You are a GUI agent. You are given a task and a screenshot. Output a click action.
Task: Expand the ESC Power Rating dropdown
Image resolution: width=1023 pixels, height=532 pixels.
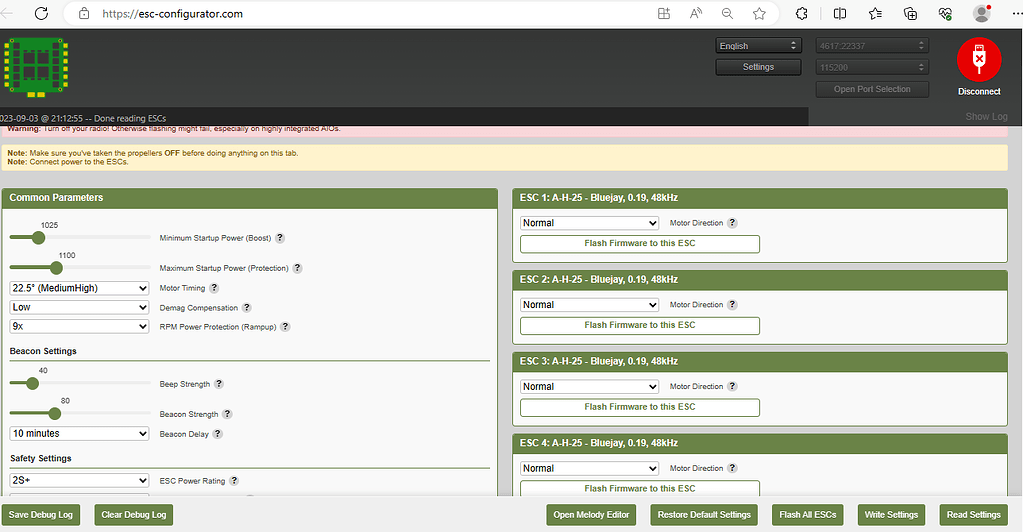[80, 481]
